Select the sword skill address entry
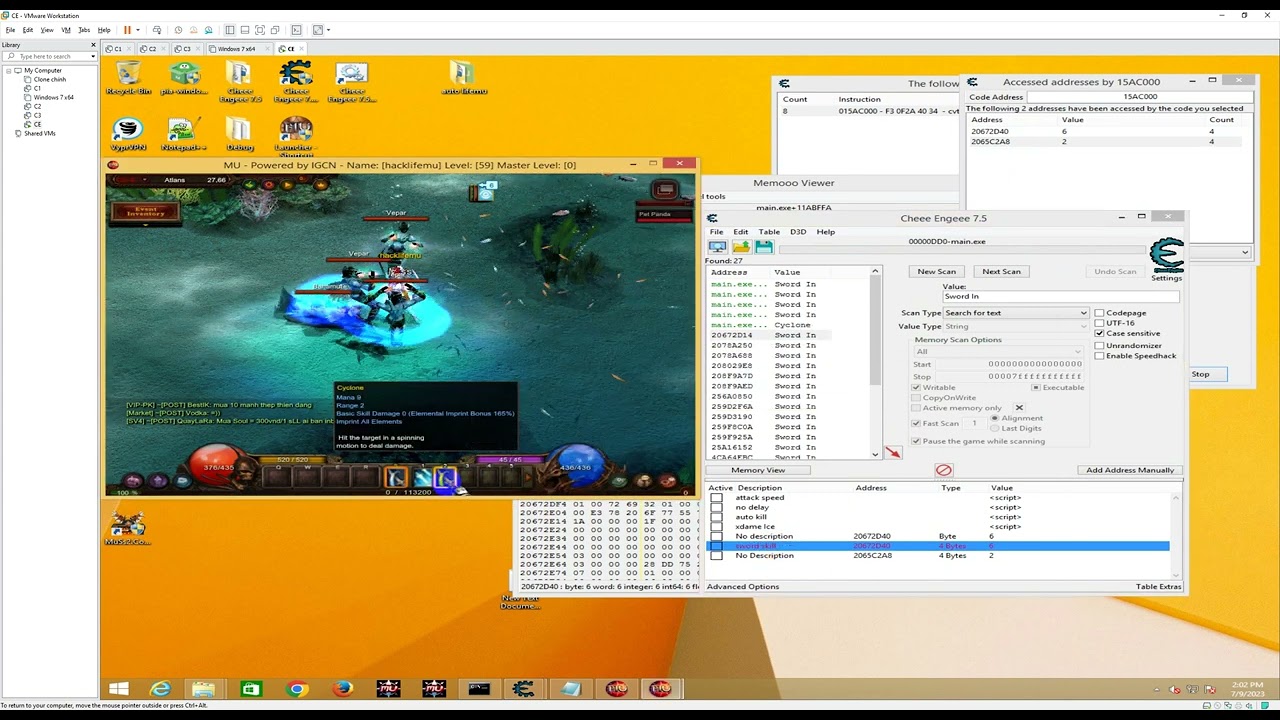The width and height of the screenshot is (1280, 720). (x=938, y=546)
